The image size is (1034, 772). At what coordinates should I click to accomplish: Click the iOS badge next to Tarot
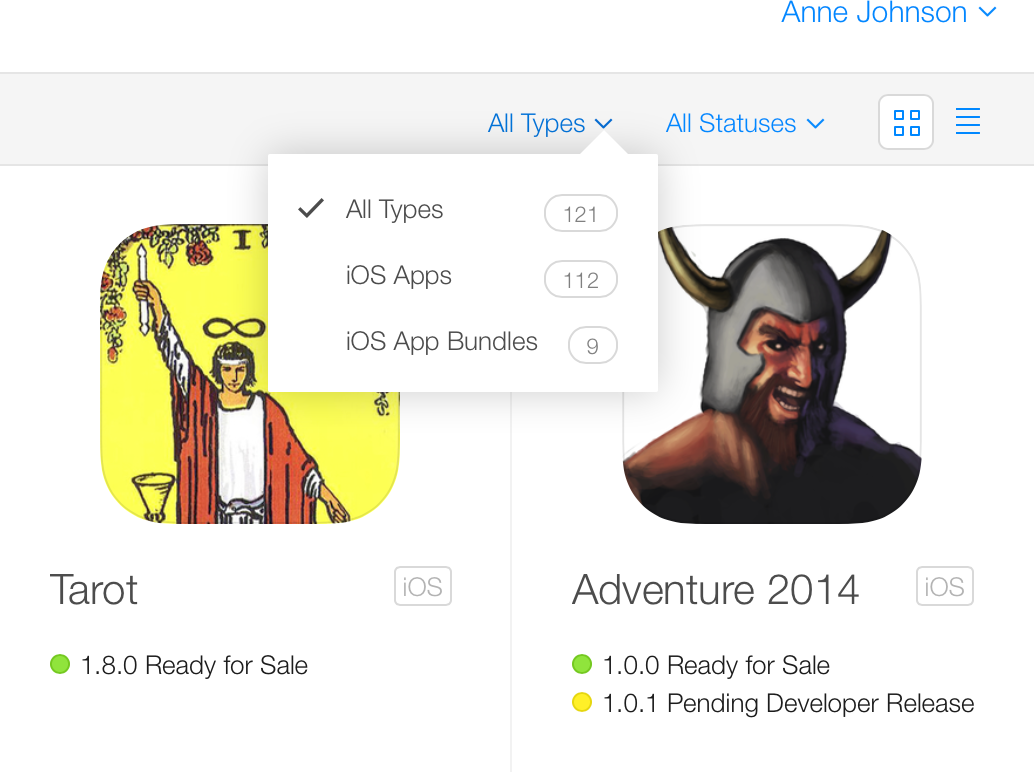423,587
